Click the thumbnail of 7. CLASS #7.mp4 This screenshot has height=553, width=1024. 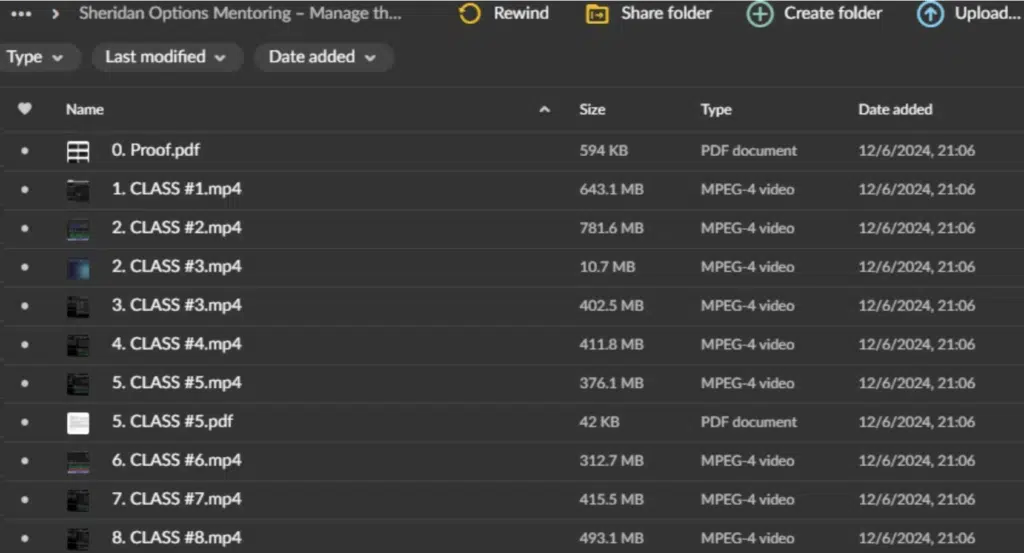pyautogui.click(x=78, y=501)
